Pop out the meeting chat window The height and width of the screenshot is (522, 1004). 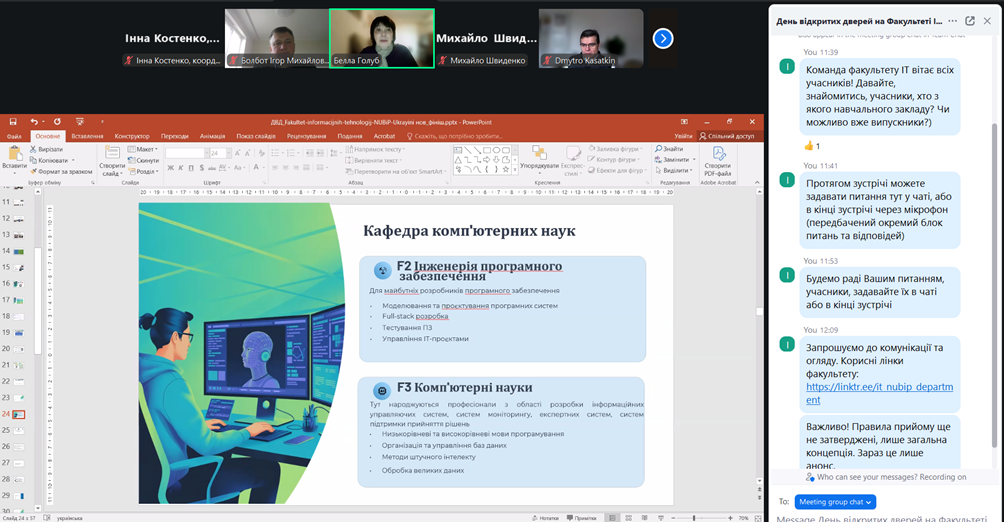(969, 20)
